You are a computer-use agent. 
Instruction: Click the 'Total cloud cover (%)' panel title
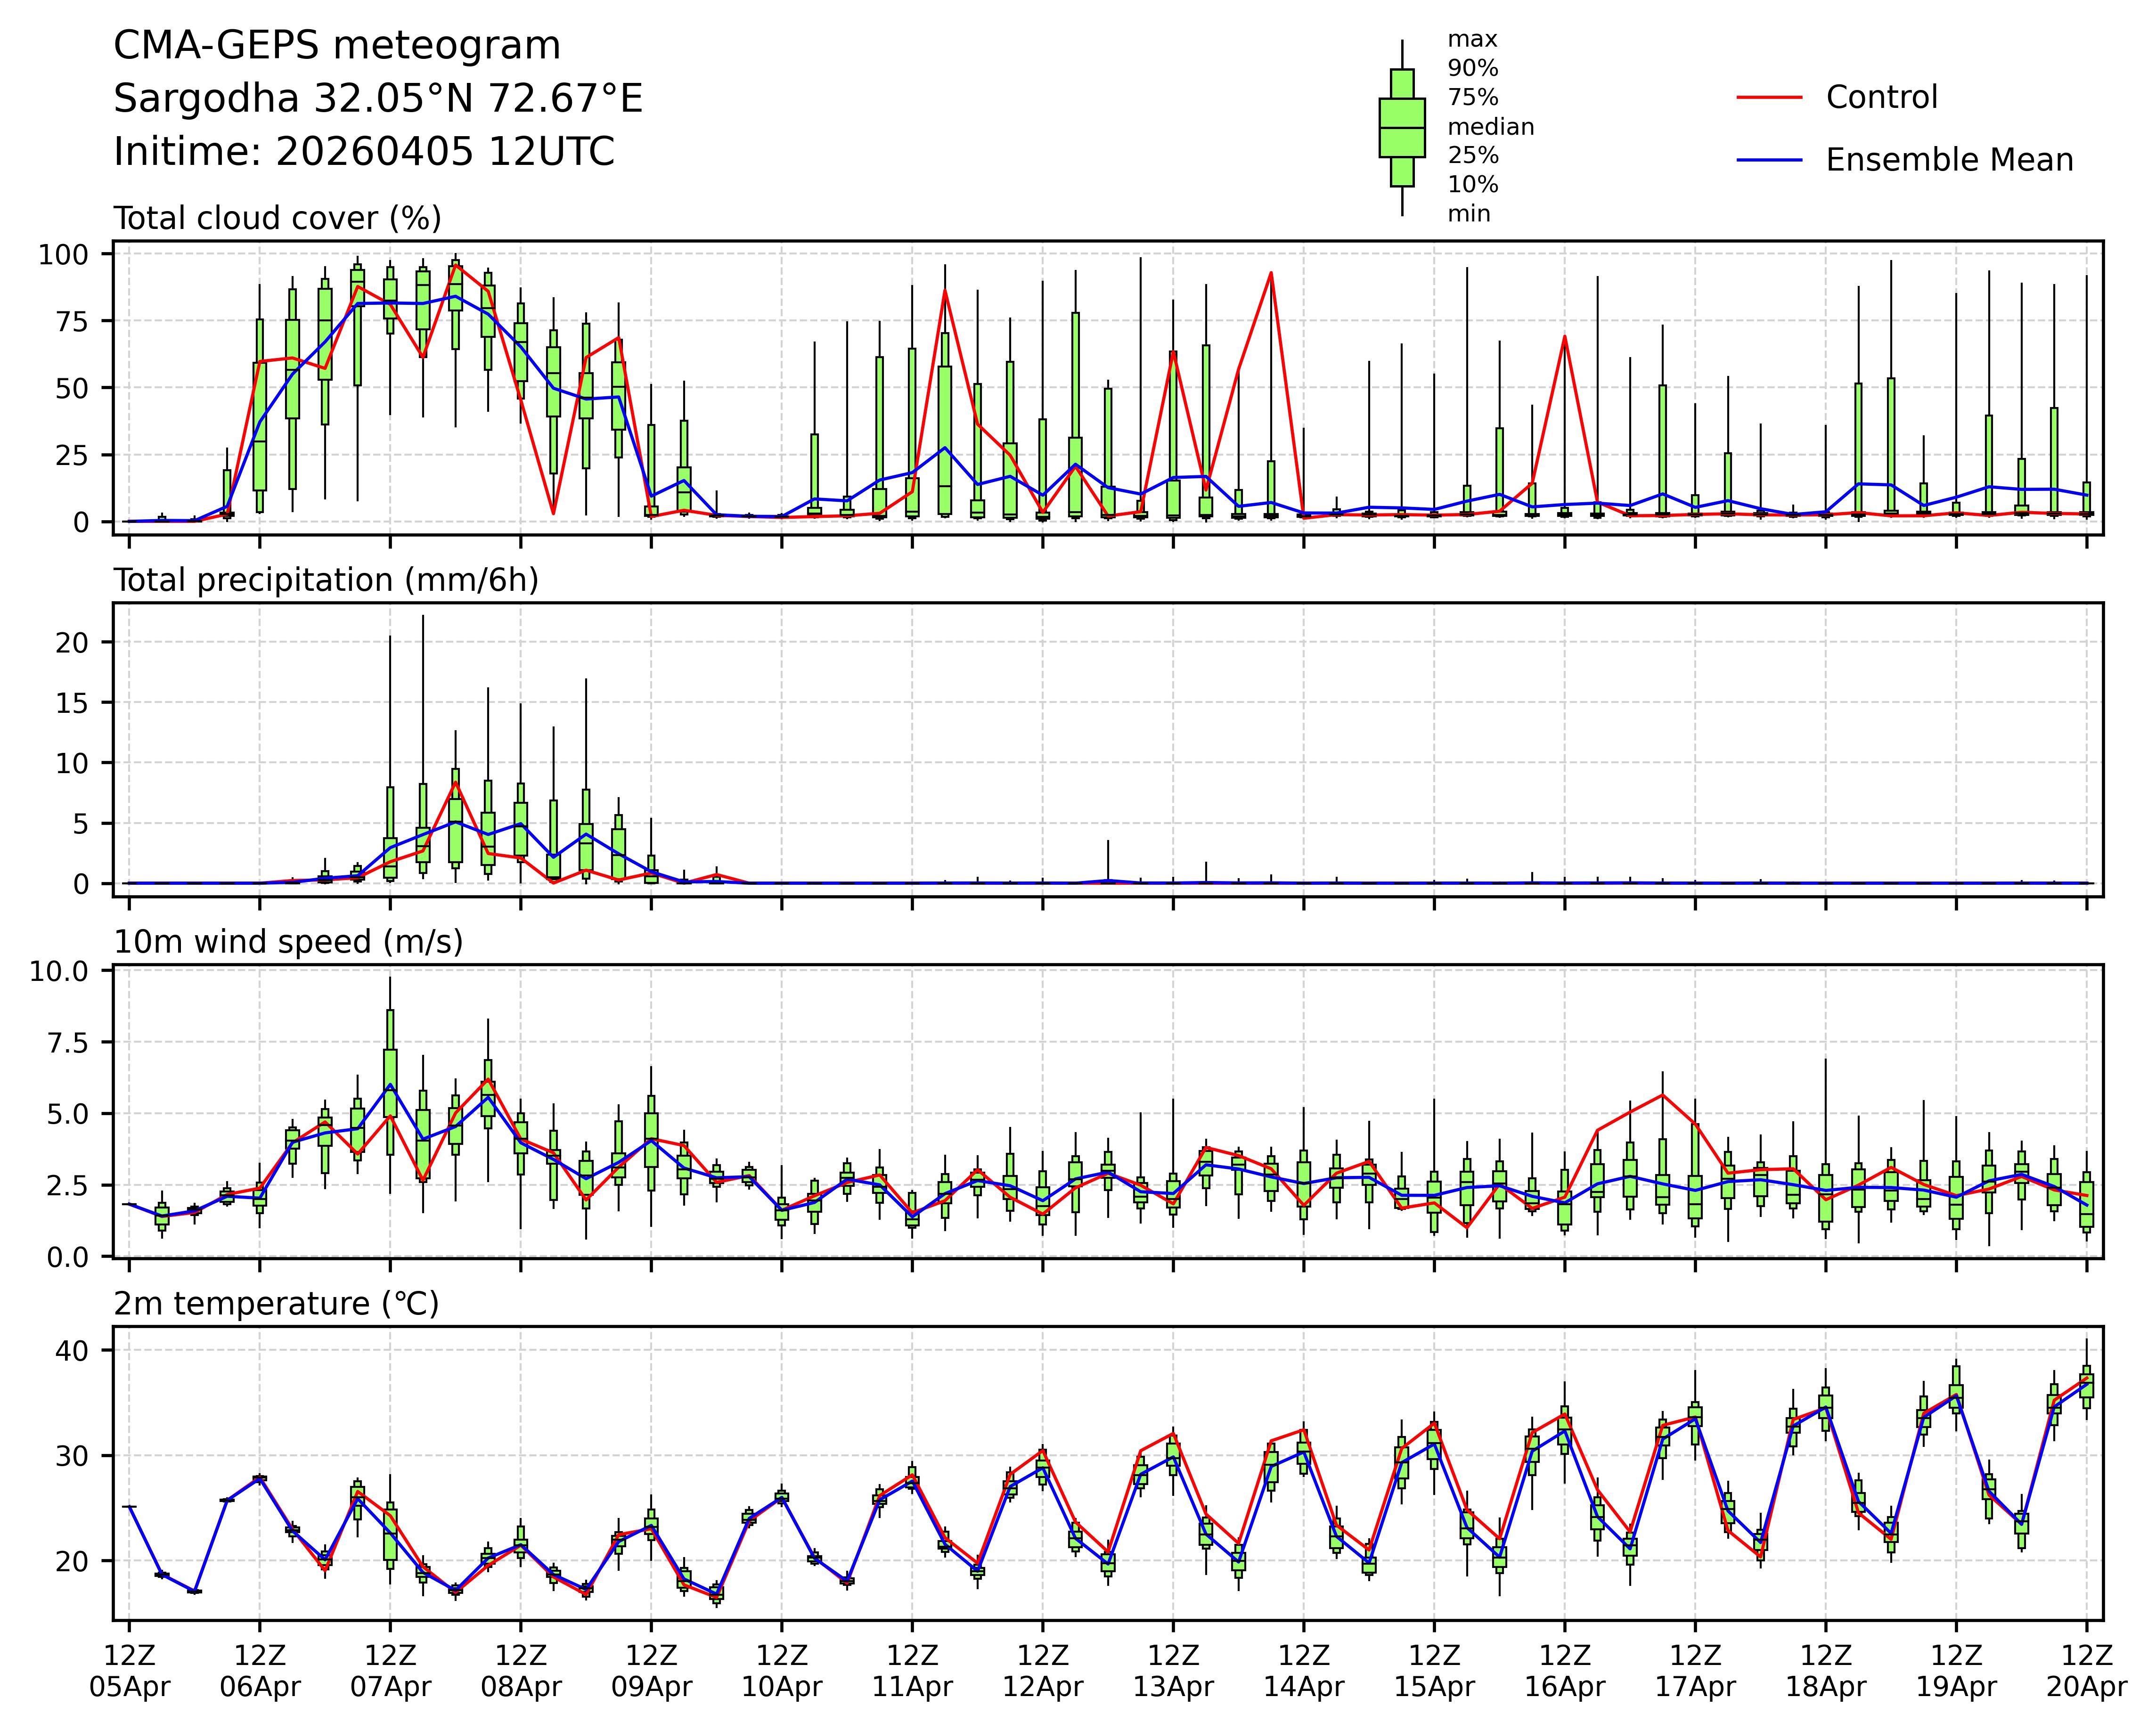[x=277, y=218]
